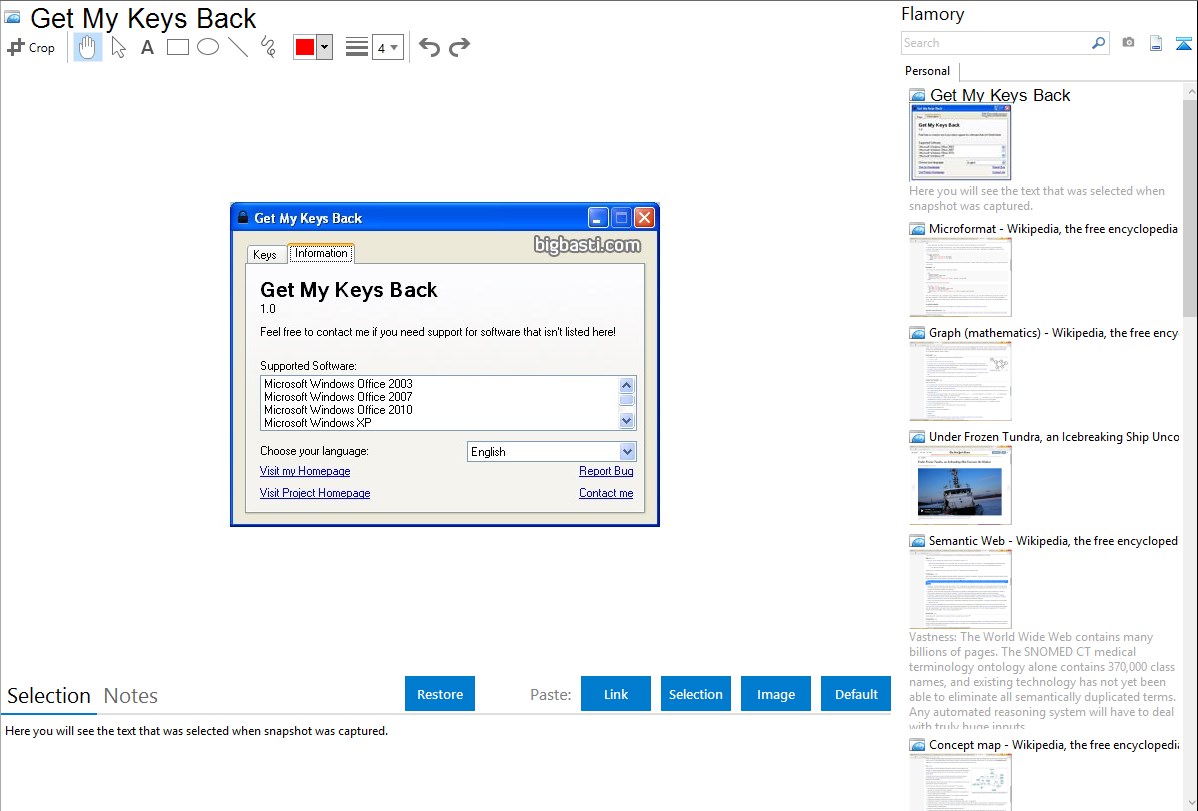1198x811 pixels.
Task: Undo the last annotation
Action: pyautogui.click(x=429, y=47)
